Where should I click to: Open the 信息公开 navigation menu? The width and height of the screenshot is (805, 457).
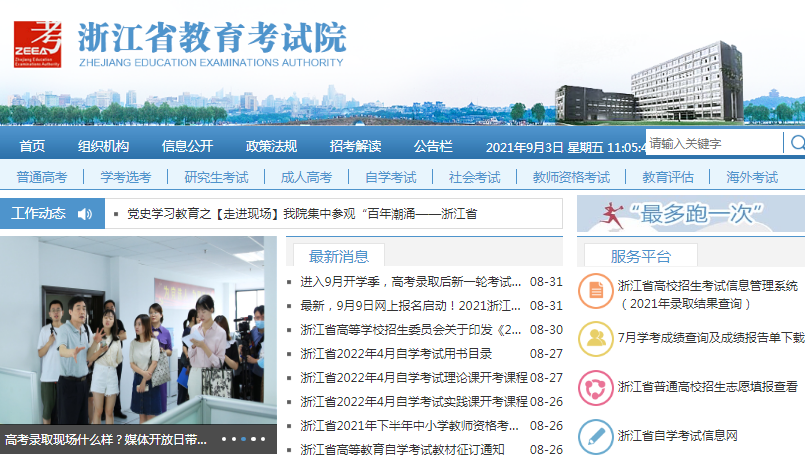[187, 146]
